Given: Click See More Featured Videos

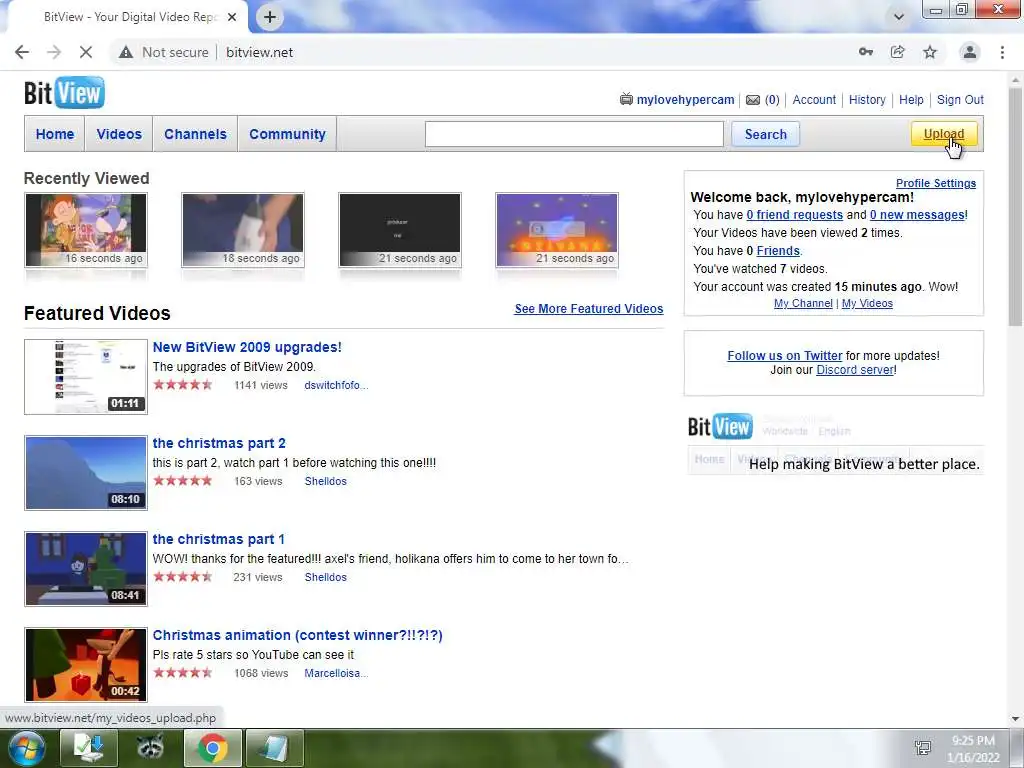Looking at the screenshot, I should click(x=588, y=309).
